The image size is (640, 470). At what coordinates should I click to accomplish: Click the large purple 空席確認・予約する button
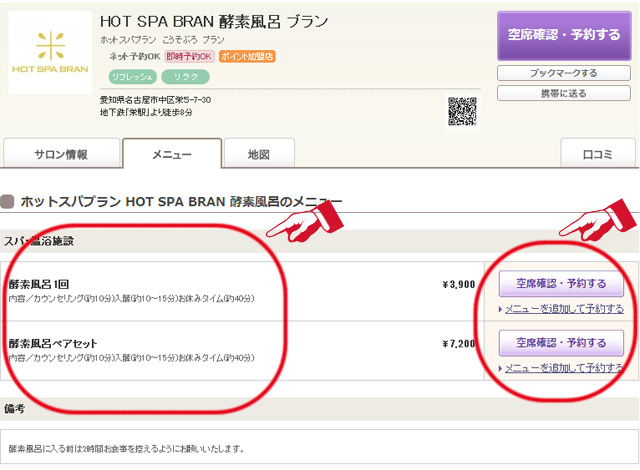pos(564,36)
